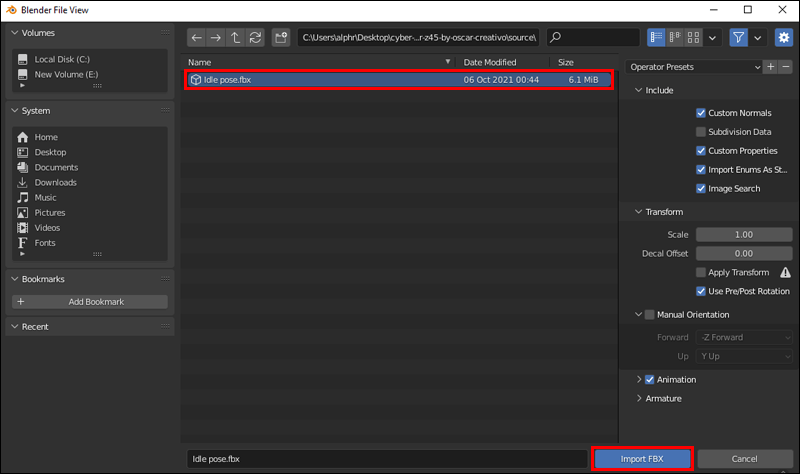The image size is (800, 474).
Task: Expand the Armature section
Action: coord(639,398)
